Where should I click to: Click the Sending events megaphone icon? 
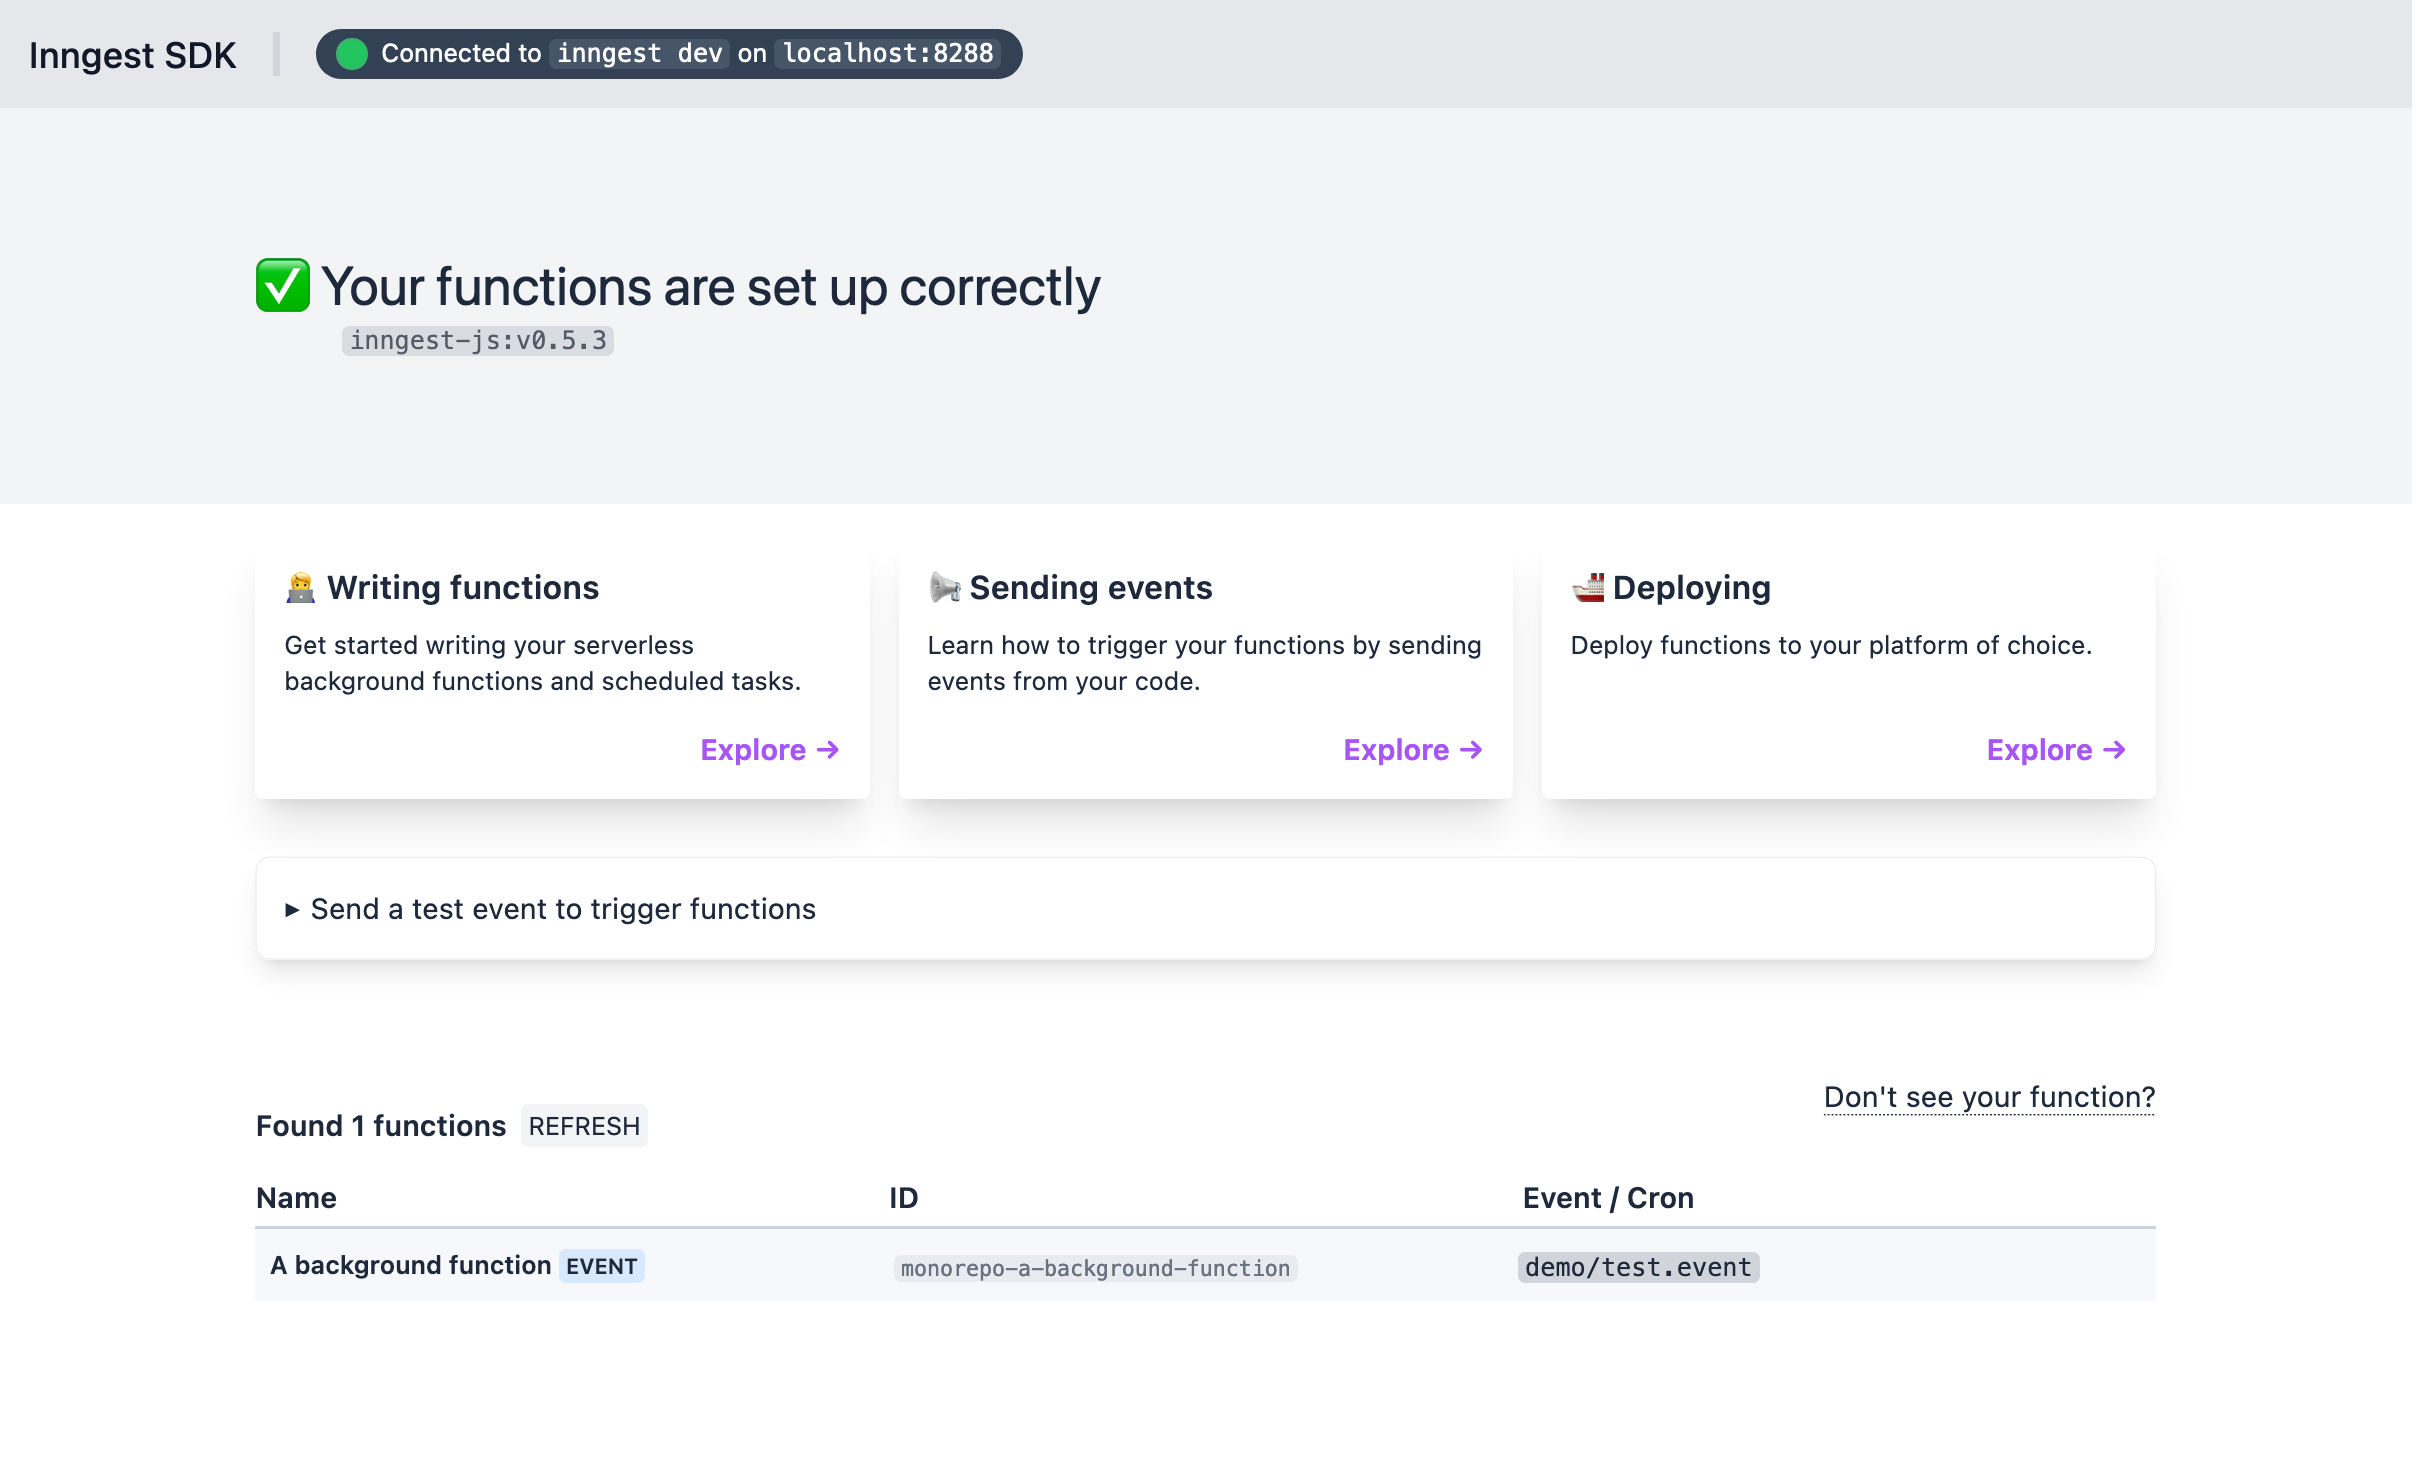944,588
